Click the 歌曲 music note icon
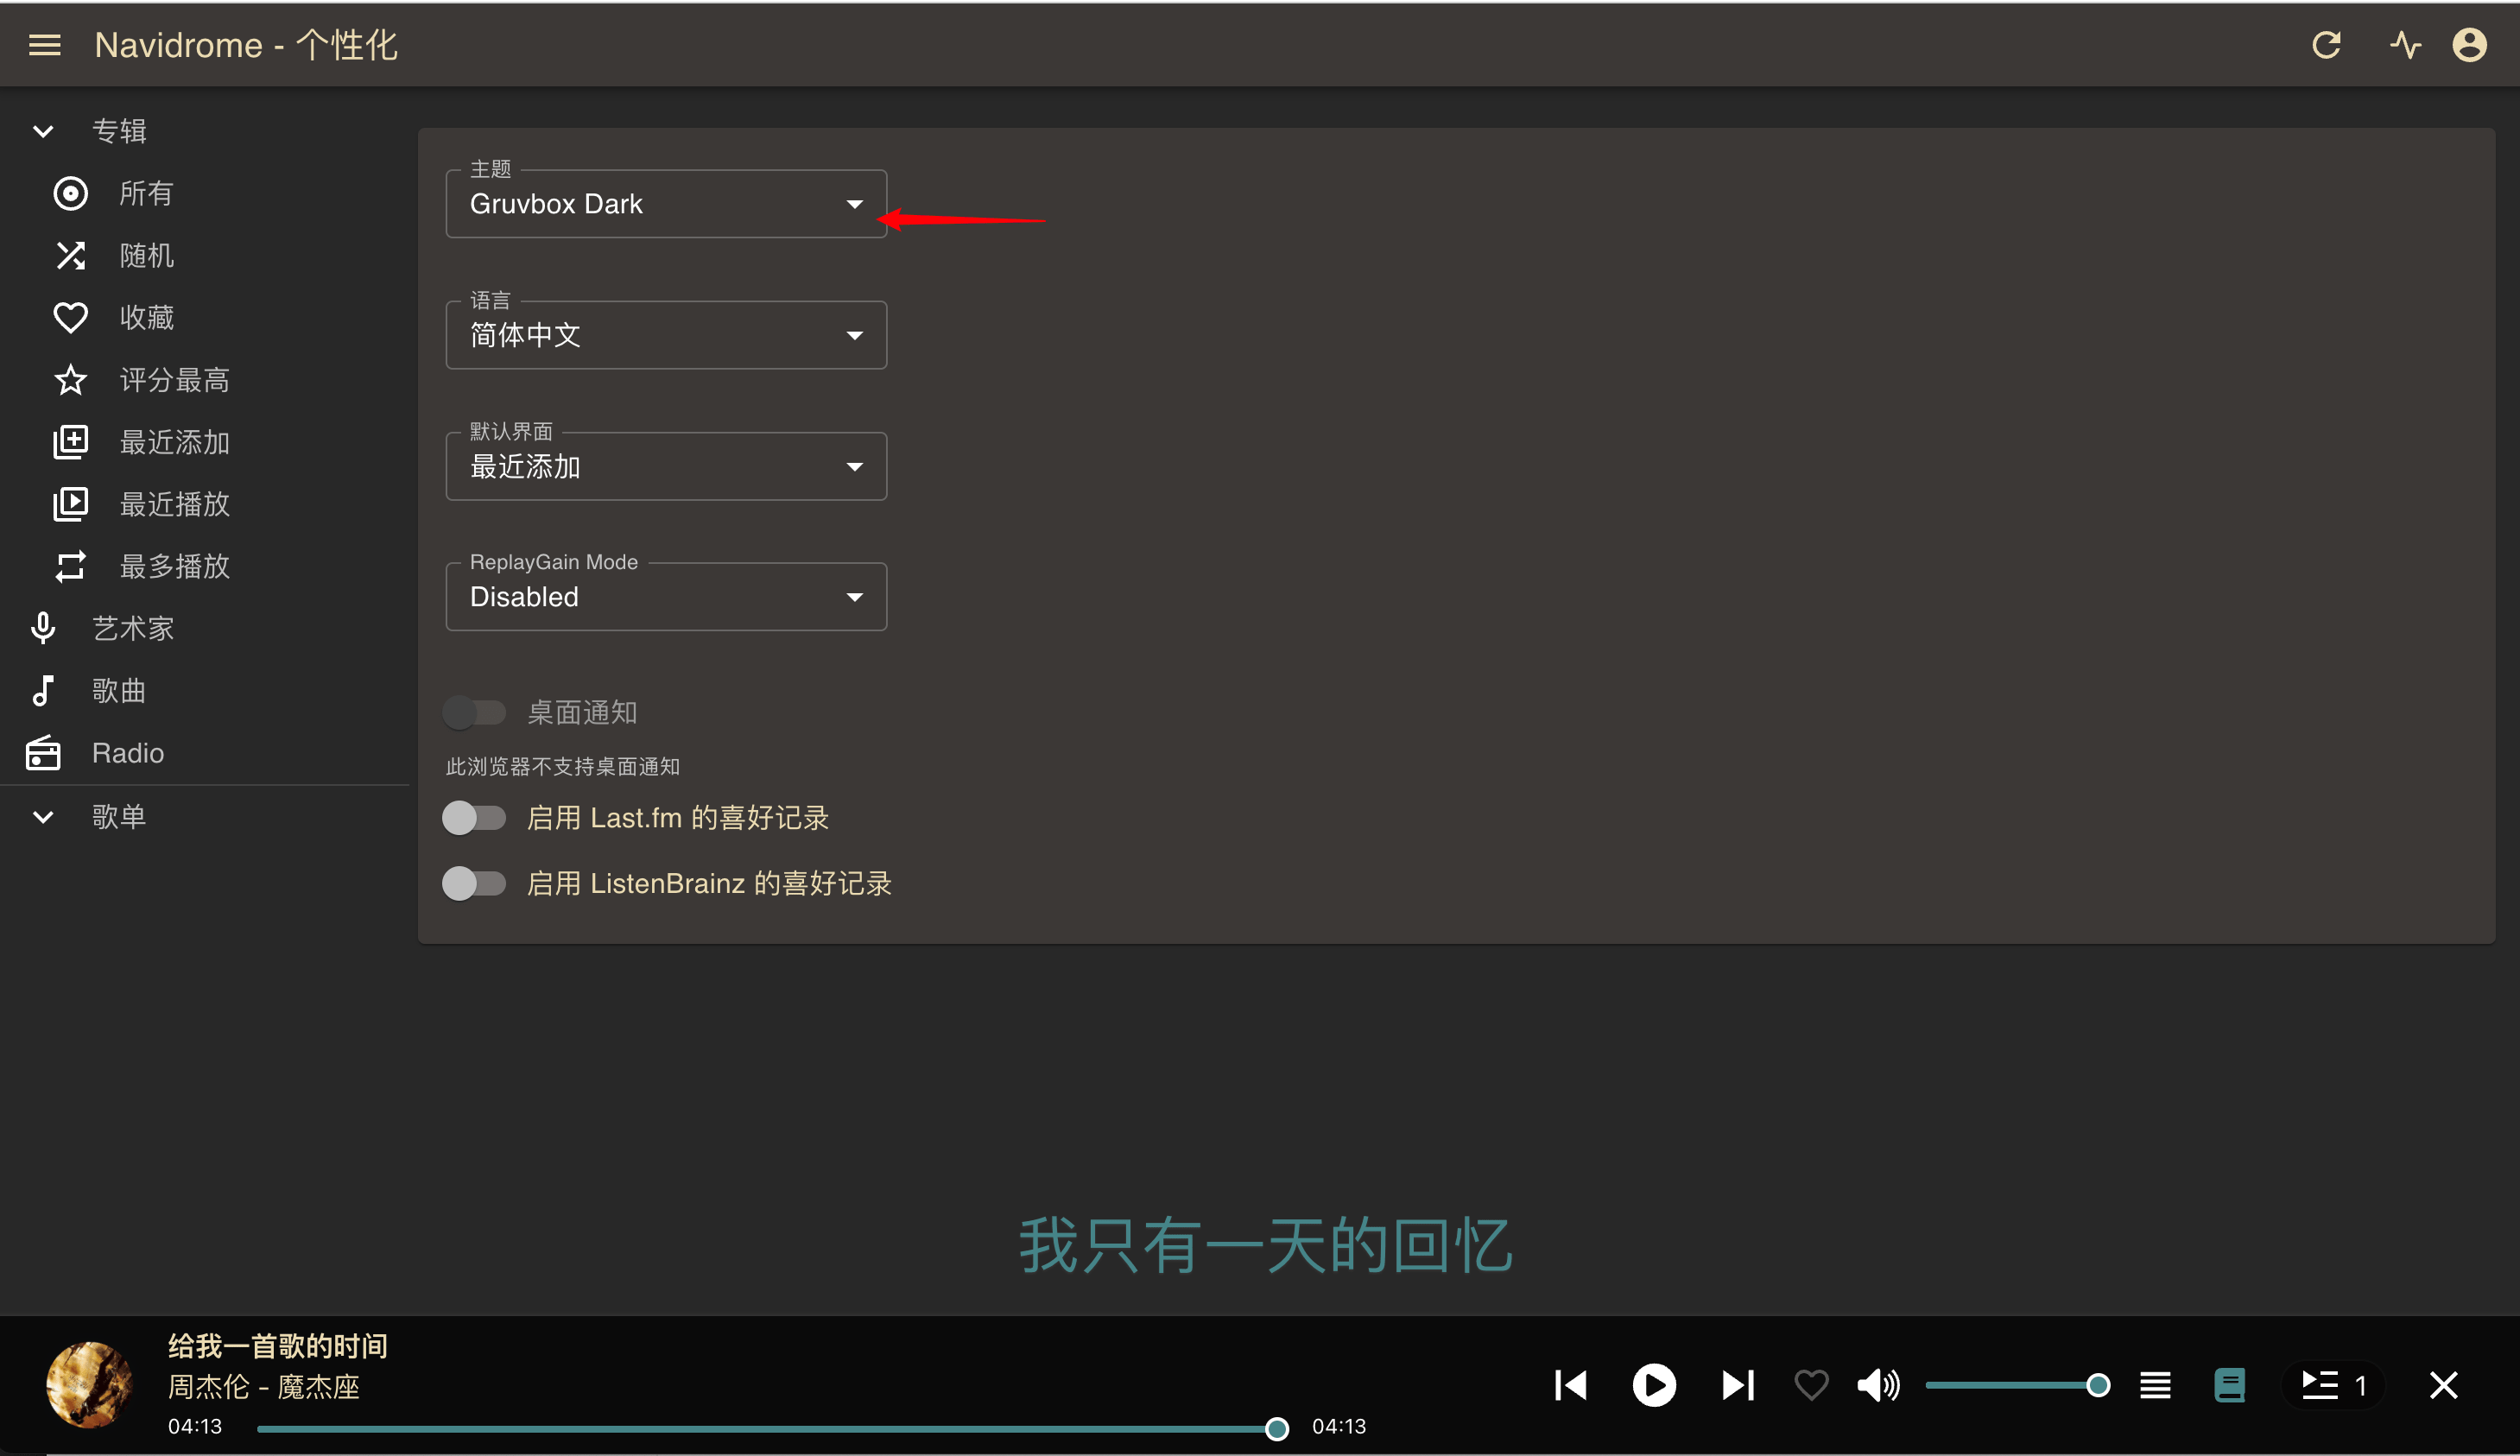 click(x=43, y=690)
